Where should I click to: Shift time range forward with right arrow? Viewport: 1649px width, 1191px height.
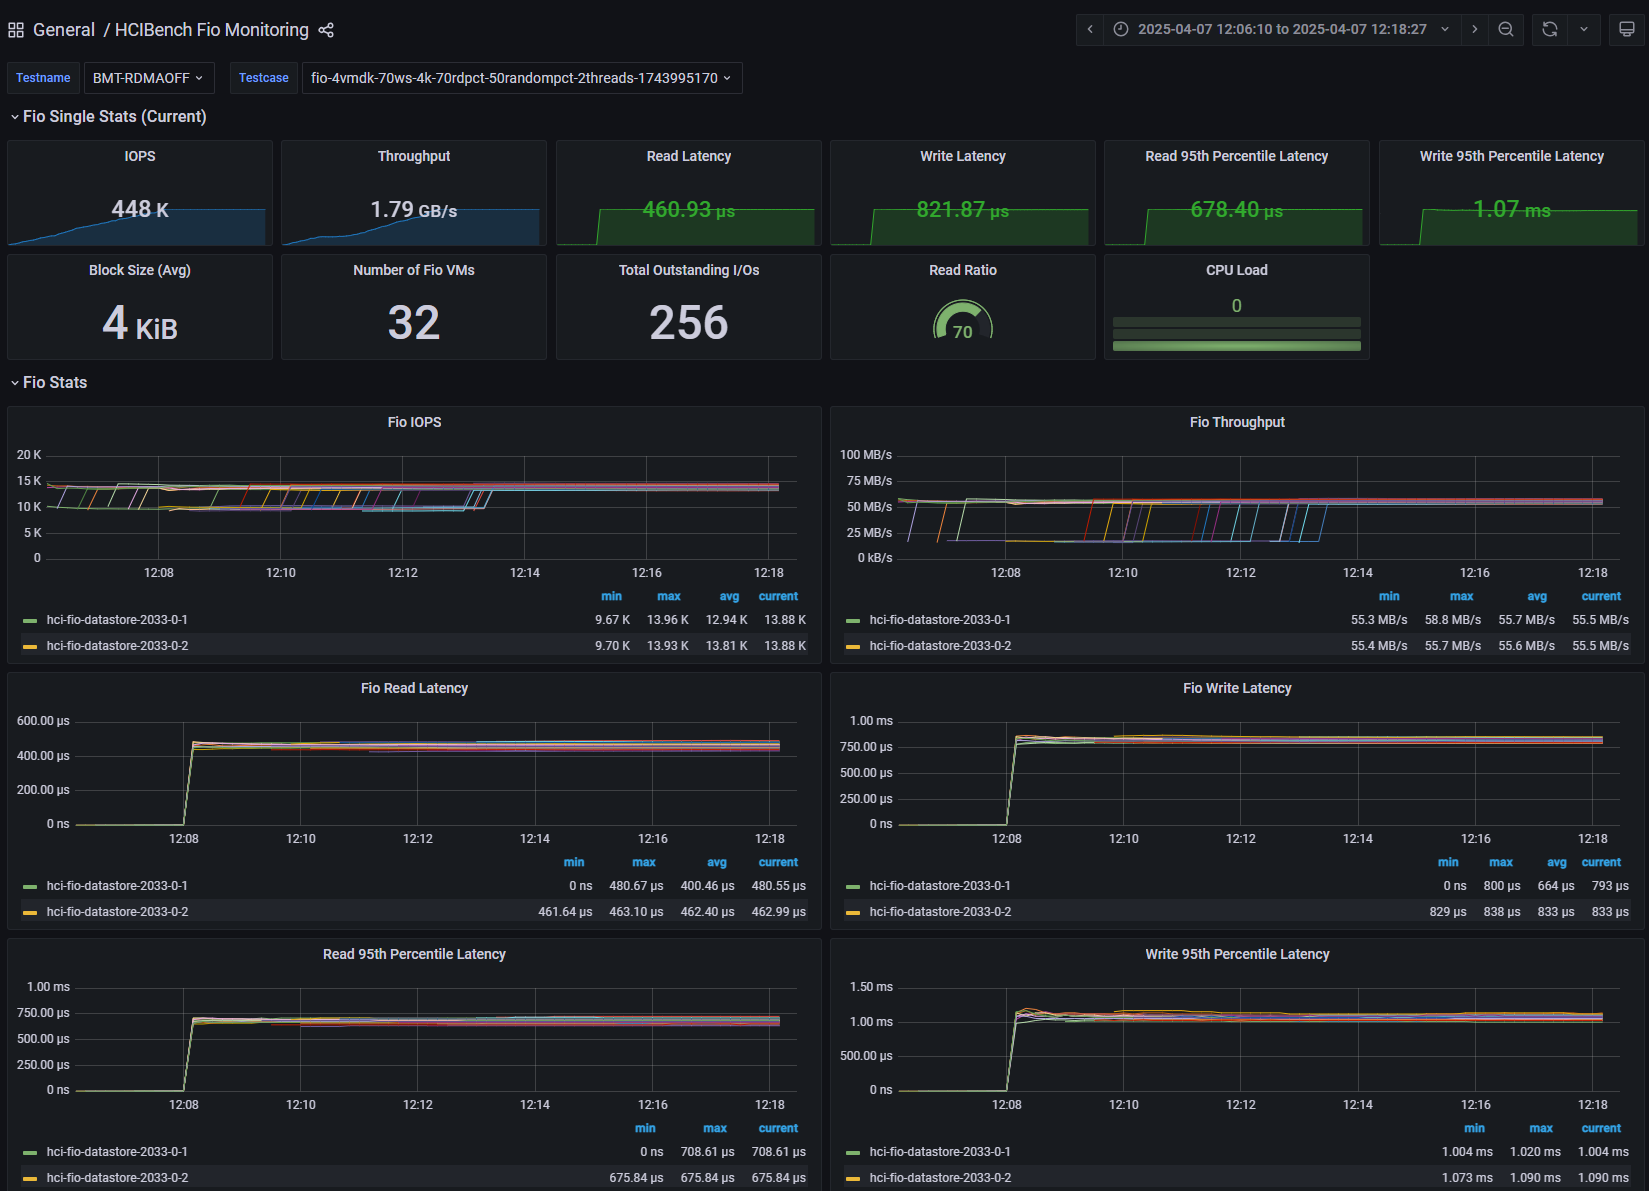click(1474, 29)
